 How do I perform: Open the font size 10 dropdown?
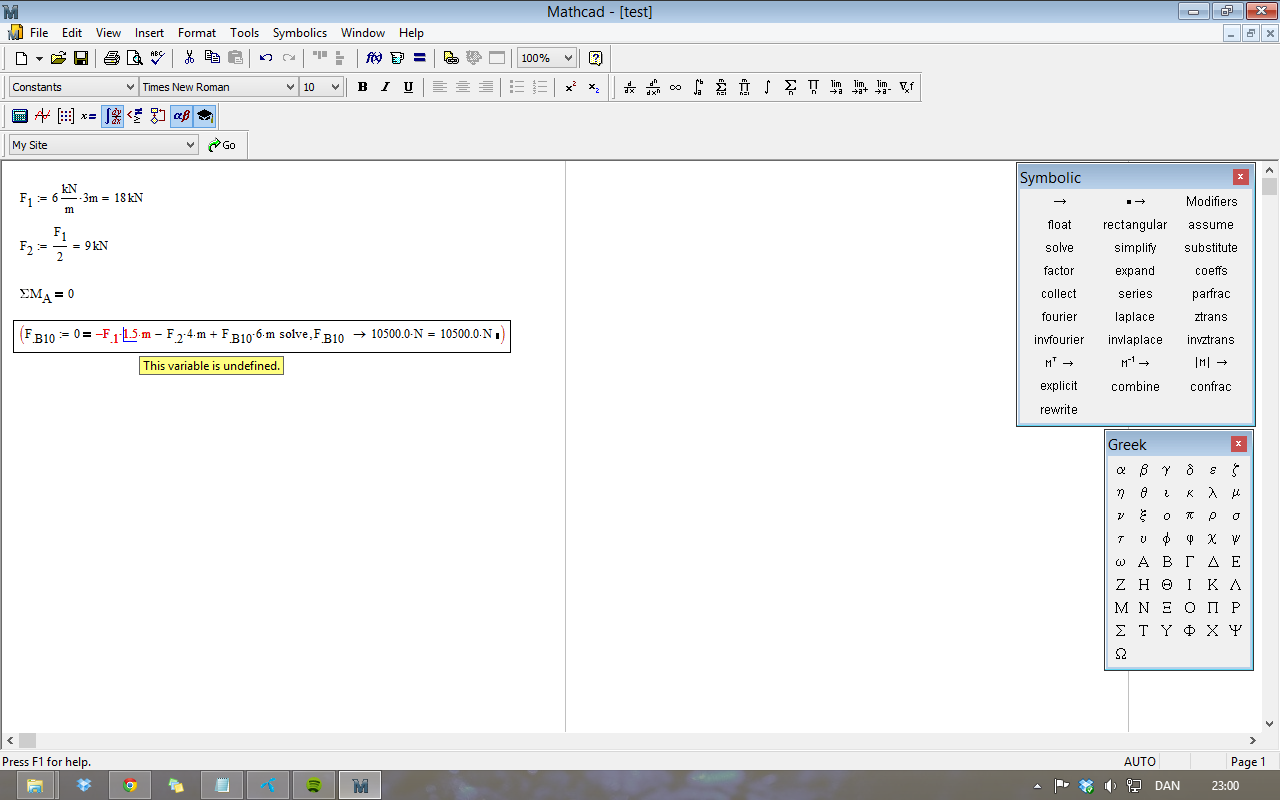click(335, 87)
